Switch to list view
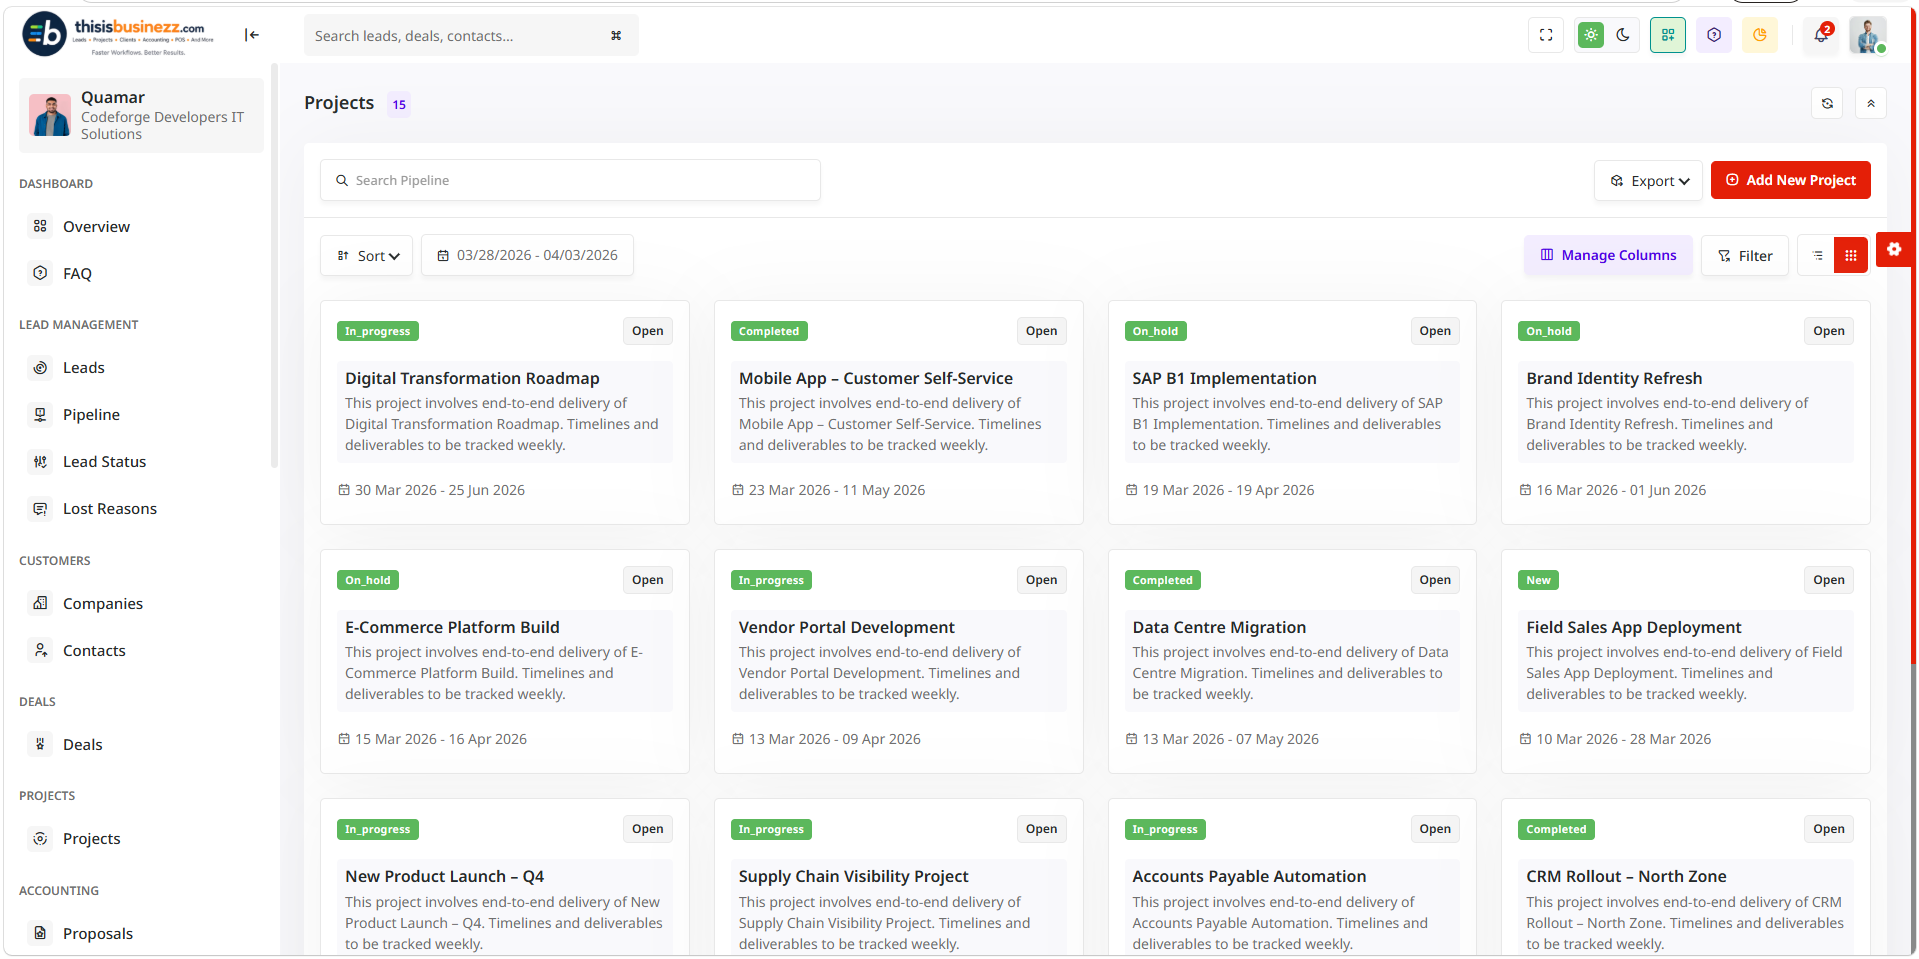Image resolution: width=1919 pixels, height=959 pixels. (x=1817, y=255)
